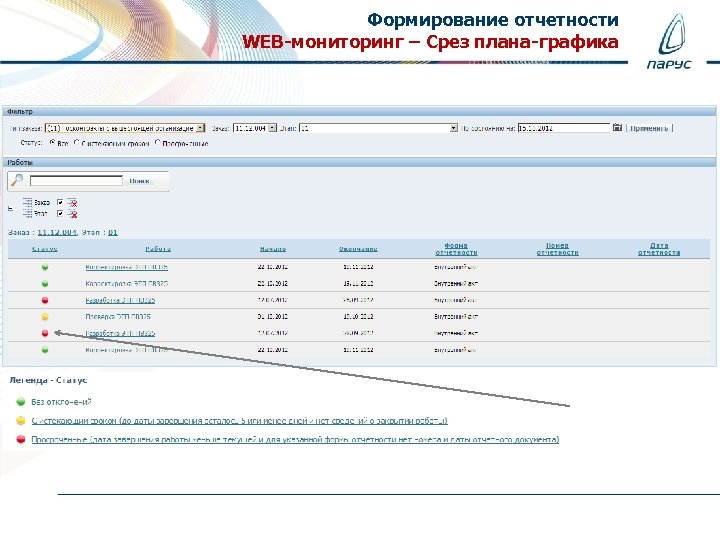
Task: Sort by Номер отчетности column header
Action: [x=557, y=249]
